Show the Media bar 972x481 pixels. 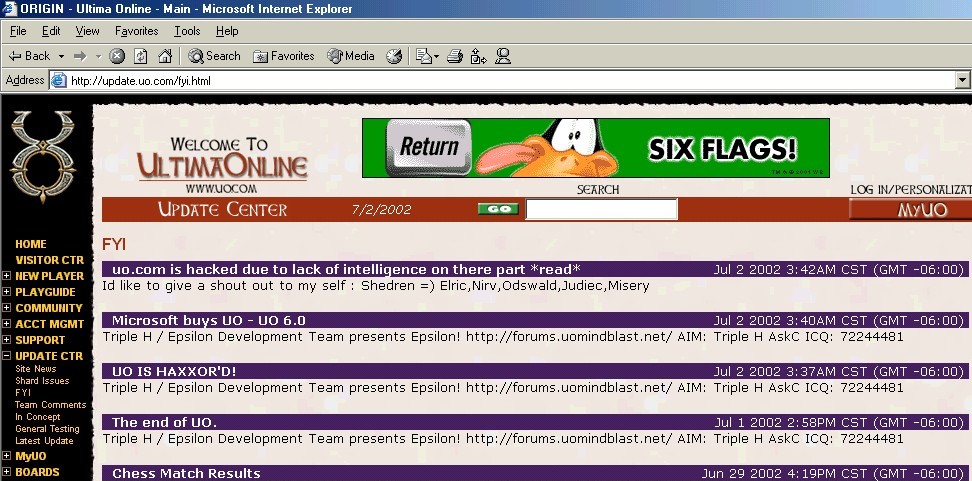pyautogui.click(x=351, y=56)
